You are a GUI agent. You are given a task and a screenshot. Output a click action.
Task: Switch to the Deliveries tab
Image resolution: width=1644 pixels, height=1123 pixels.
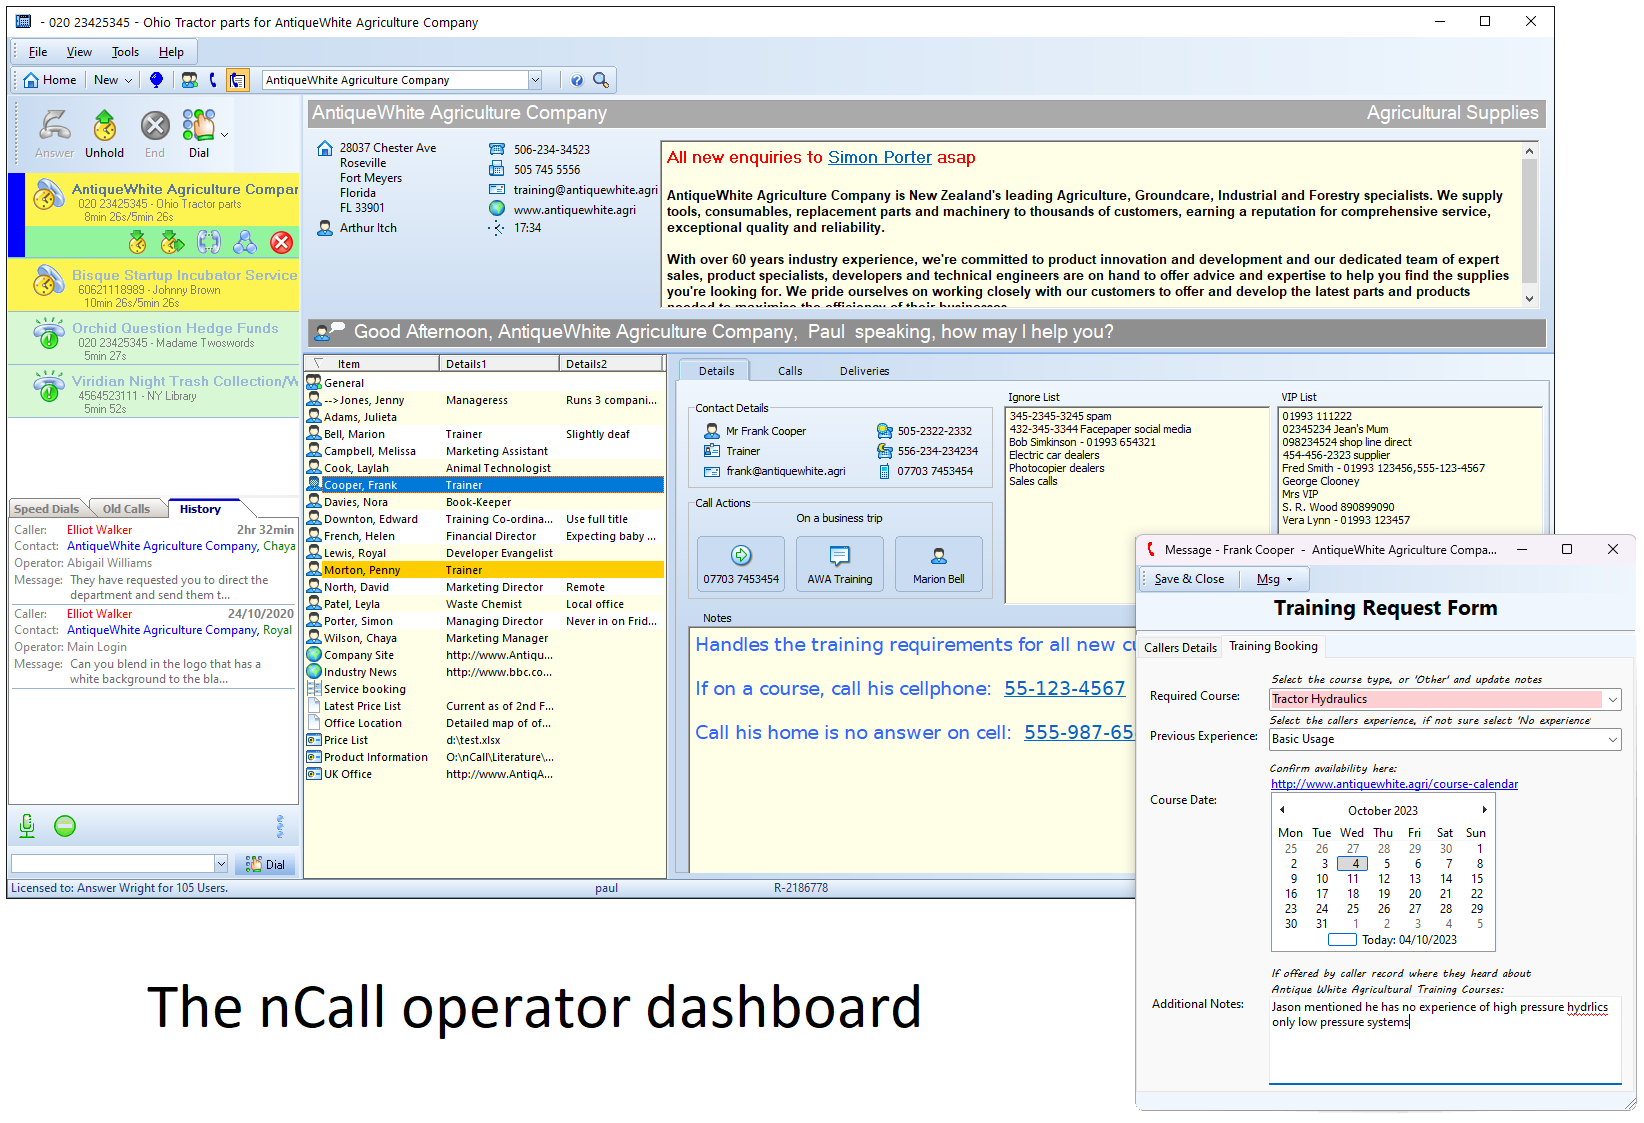pos(864,371)
